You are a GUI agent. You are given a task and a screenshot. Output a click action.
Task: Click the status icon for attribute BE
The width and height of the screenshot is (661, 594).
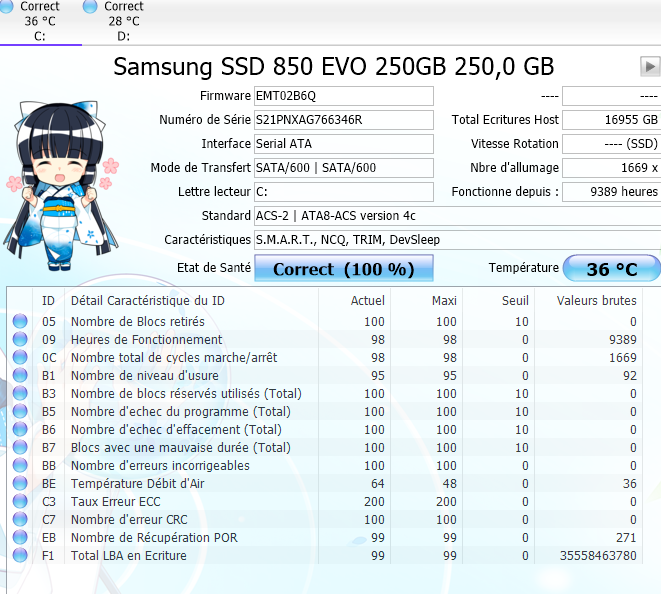(x=20, y=483)
